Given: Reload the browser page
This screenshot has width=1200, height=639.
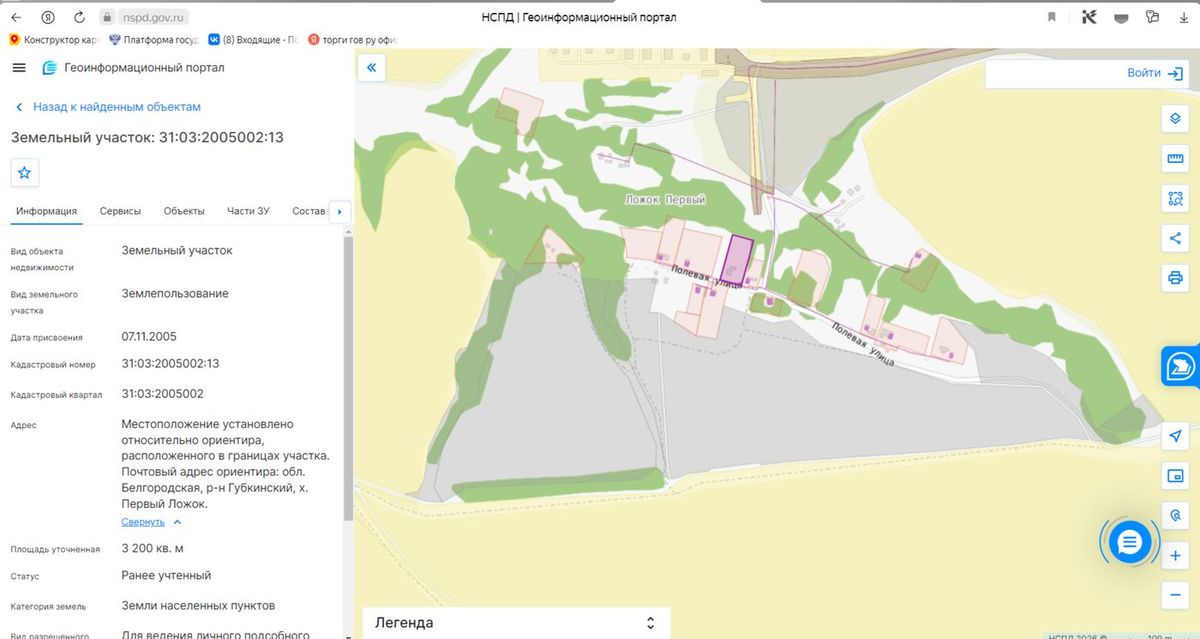Looking at the screenshot, I should (x=79, y=17).
